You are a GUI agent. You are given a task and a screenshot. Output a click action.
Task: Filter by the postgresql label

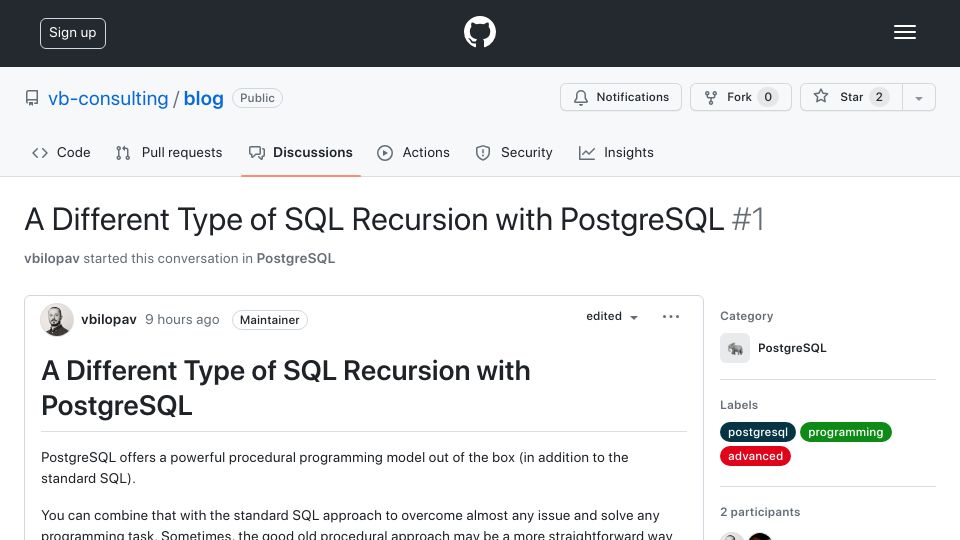click(x=758, y=432)
